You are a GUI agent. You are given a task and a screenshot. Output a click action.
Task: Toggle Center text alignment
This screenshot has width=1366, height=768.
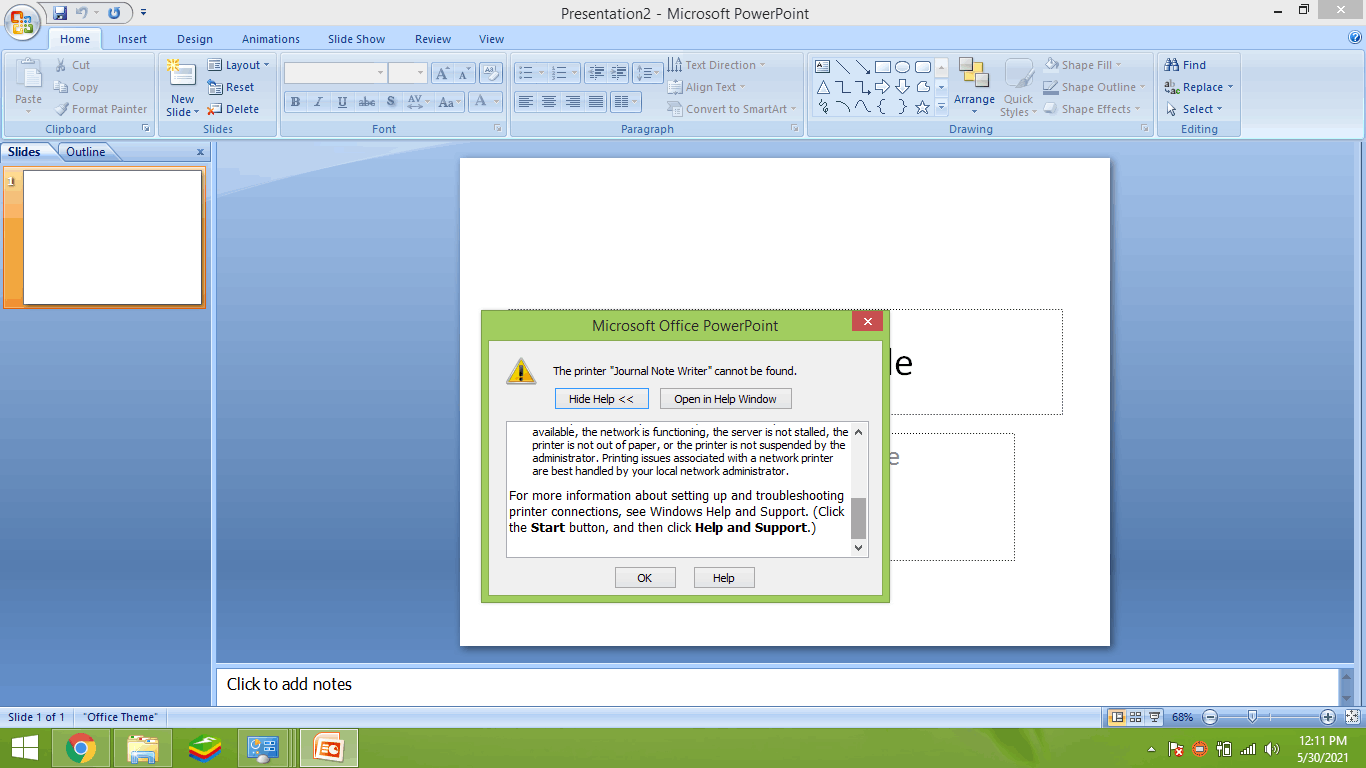click(549, 102)
